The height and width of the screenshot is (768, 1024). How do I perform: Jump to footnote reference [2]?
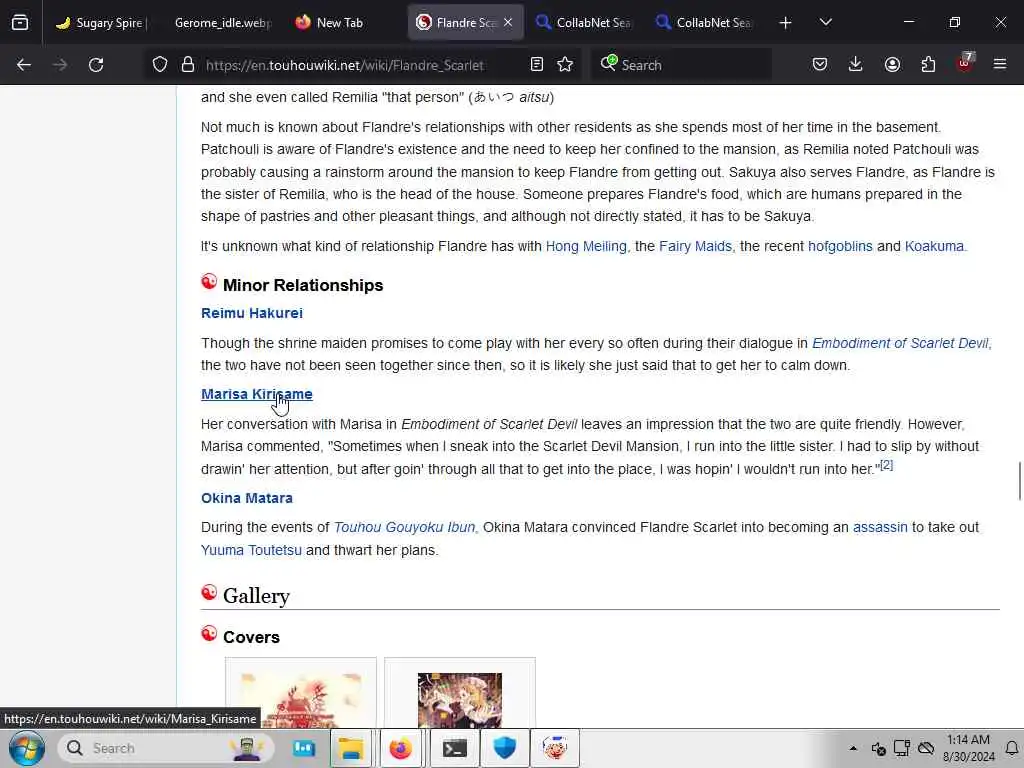coord(886,465)
